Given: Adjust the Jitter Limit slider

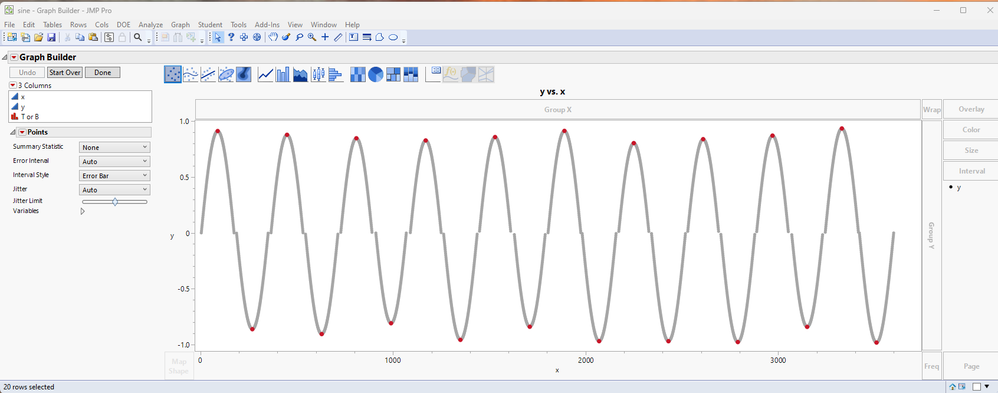Looking at the screenshot, I should (x=115, y=201).
